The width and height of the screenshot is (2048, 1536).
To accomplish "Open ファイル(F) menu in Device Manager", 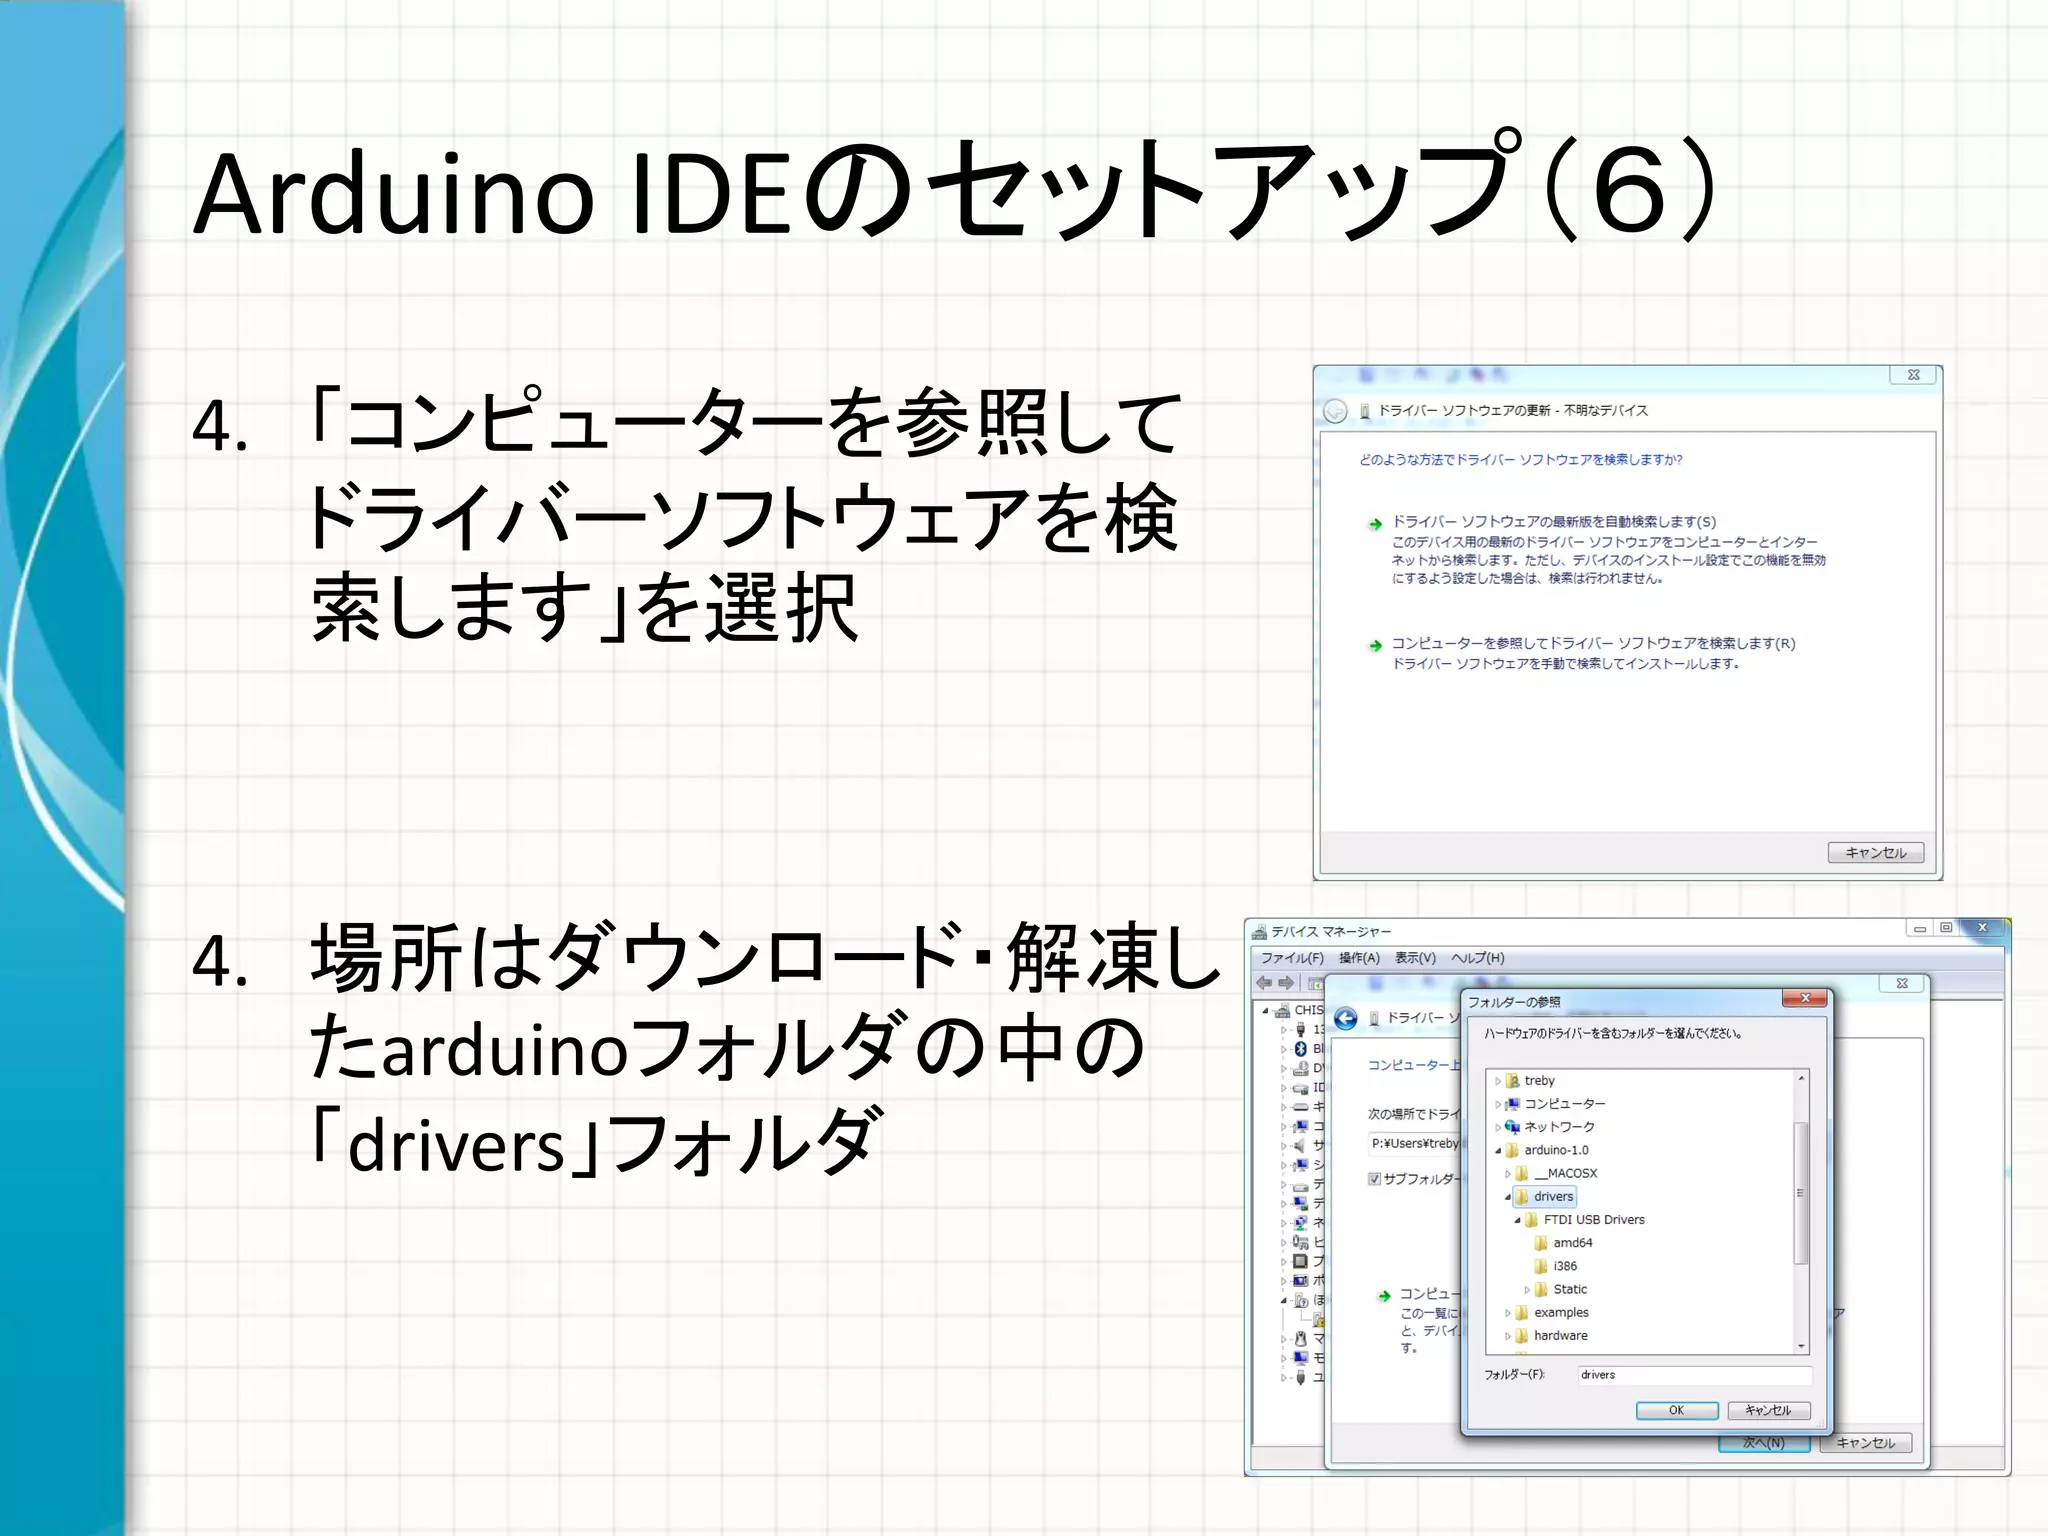I will 1291,958.
